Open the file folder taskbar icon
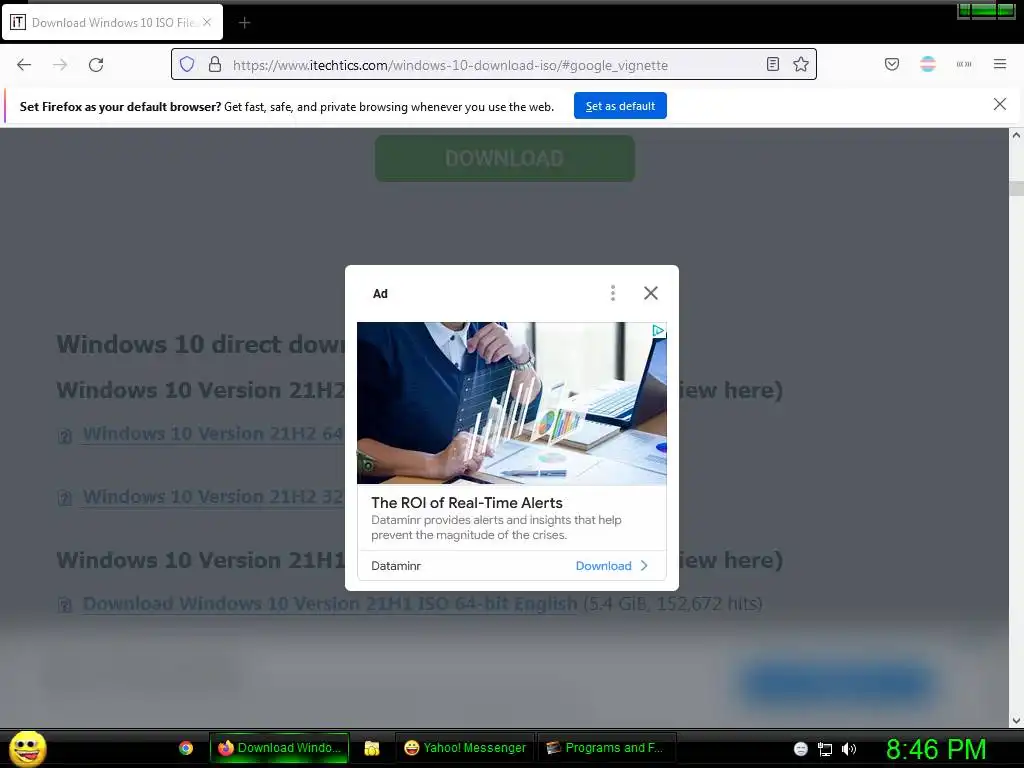Image resolution: width=1024 pixels, height=768 pixels. coord(372,748)
